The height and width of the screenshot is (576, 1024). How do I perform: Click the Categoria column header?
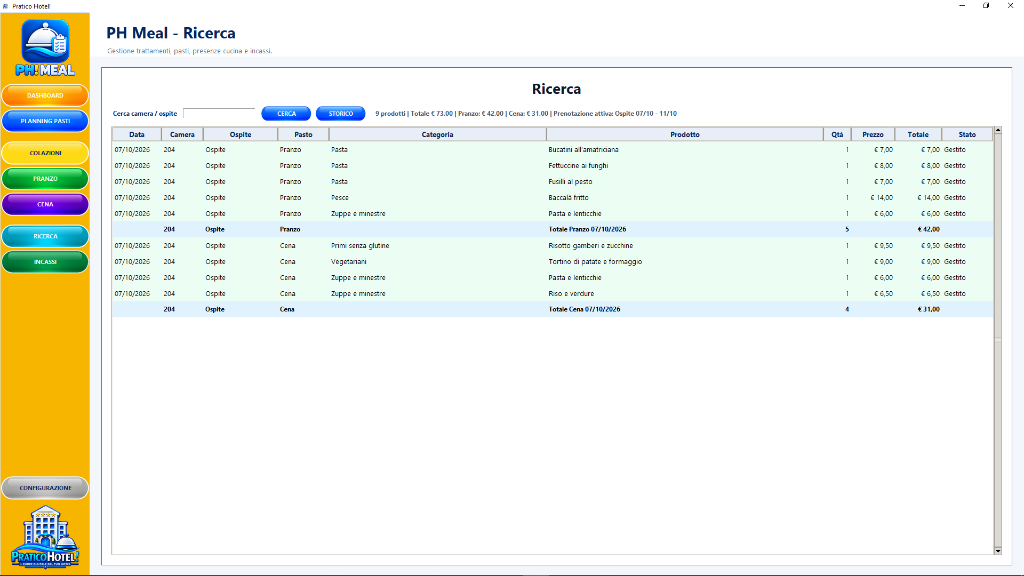(437, 135)
